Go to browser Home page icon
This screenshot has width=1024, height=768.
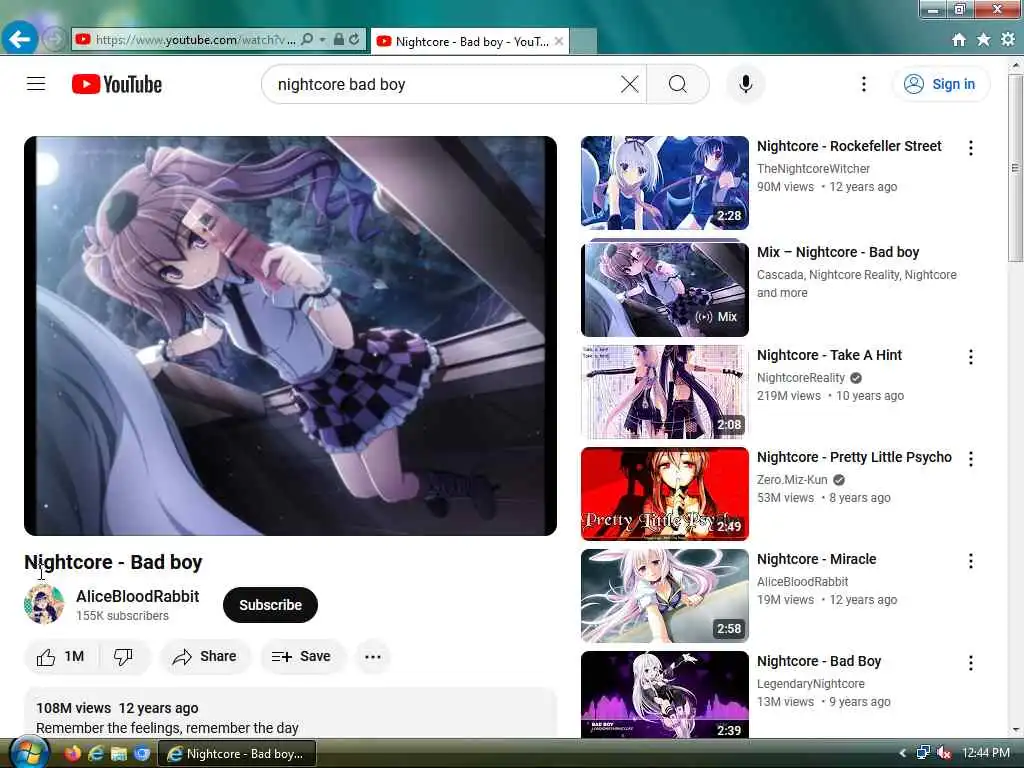tap(959, 40)
